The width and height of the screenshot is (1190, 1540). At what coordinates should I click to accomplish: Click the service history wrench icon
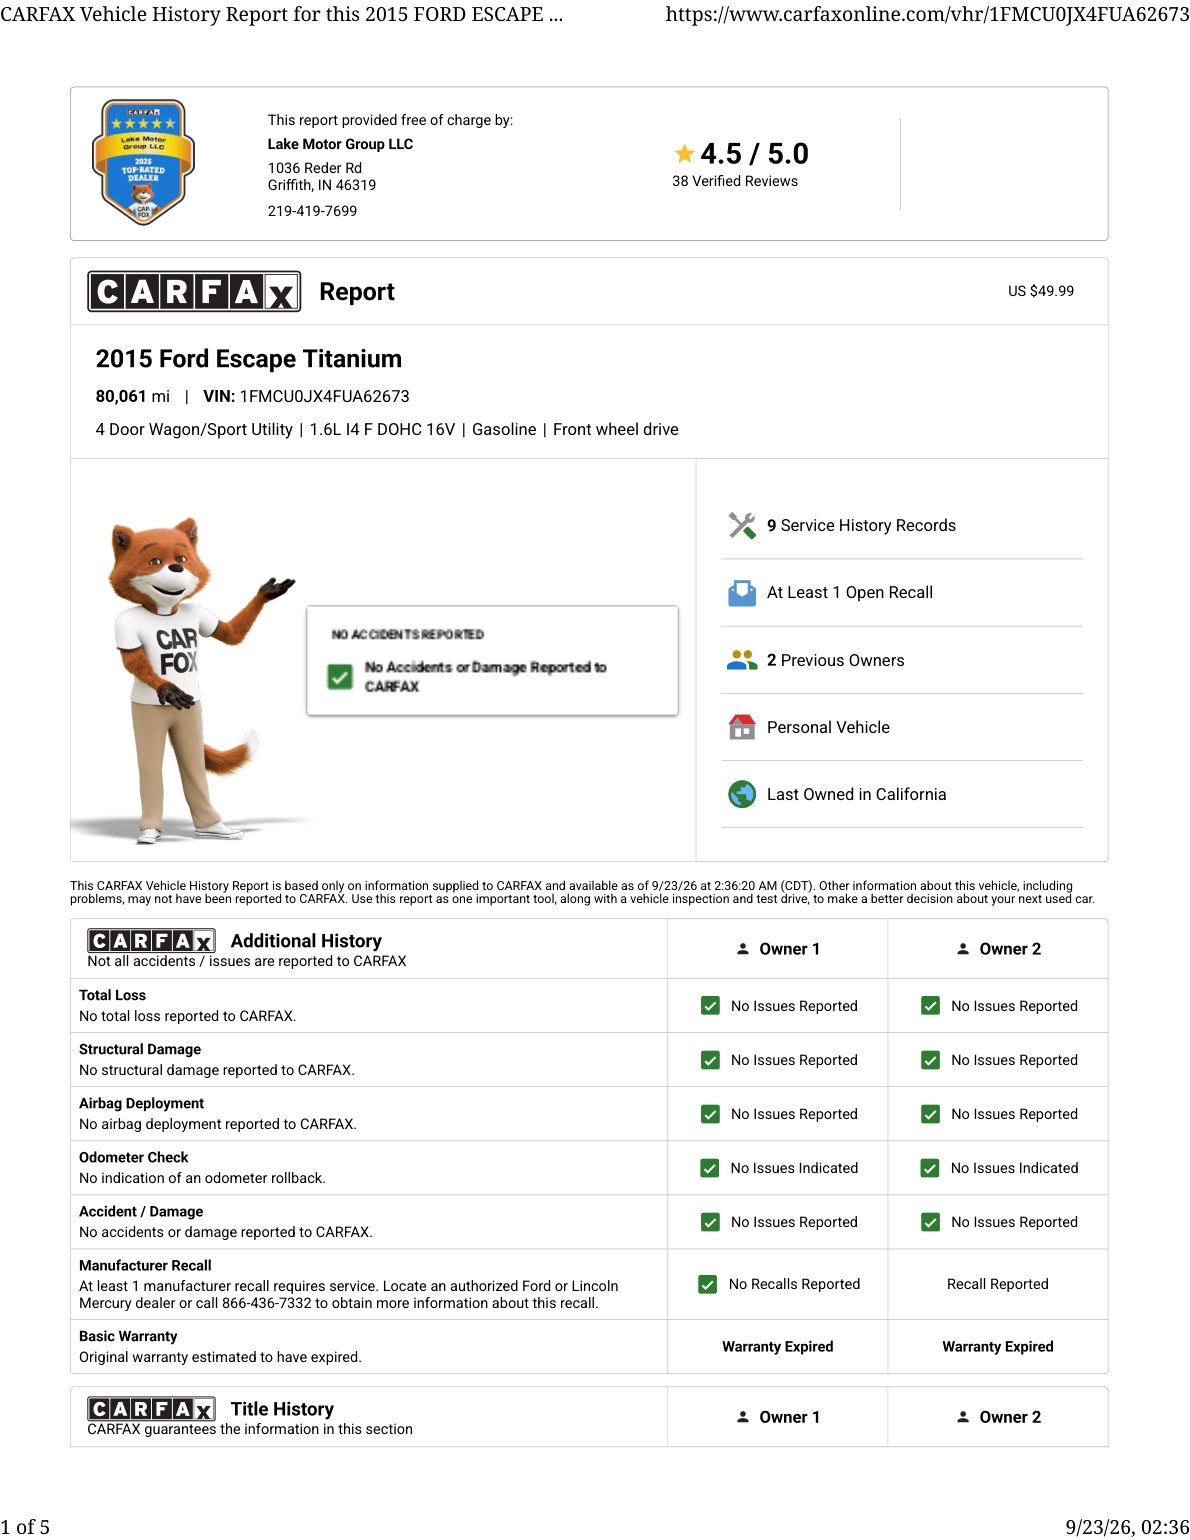coord(742,526)
